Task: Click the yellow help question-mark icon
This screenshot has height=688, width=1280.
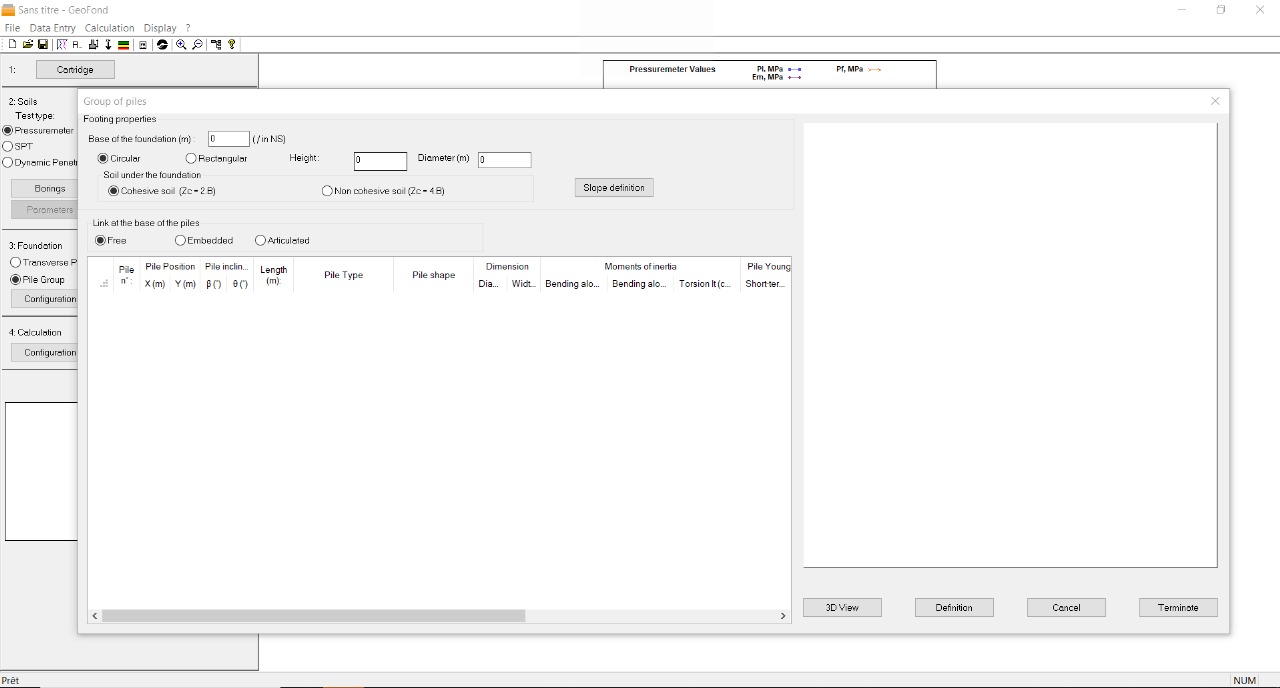Action: [x=232, y=44]
